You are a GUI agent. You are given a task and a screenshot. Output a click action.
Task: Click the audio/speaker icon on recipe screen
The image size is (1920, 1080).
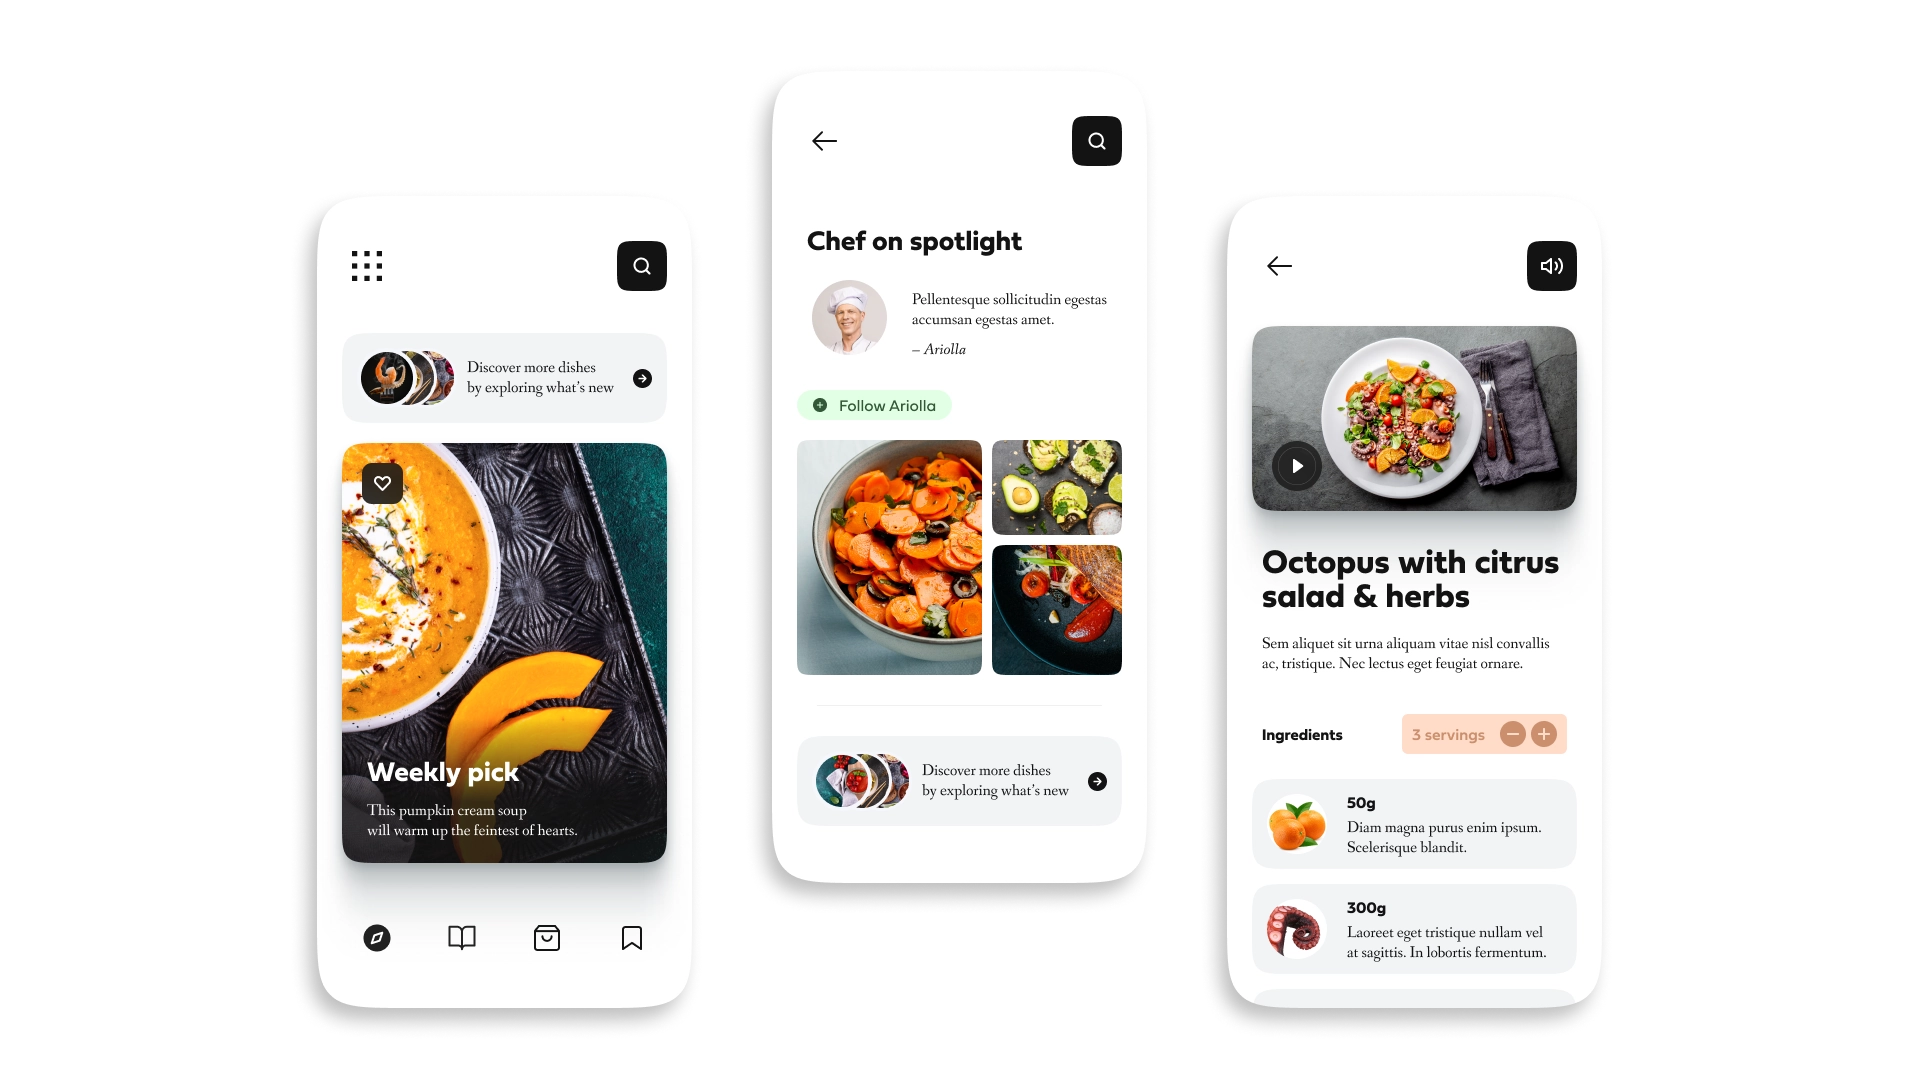click(1551, 266)
